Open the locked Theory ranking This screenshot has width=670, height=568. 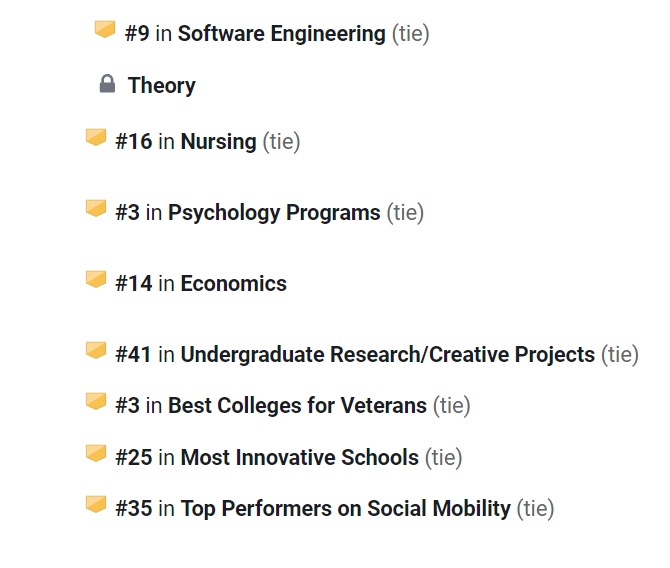point(162,85)
